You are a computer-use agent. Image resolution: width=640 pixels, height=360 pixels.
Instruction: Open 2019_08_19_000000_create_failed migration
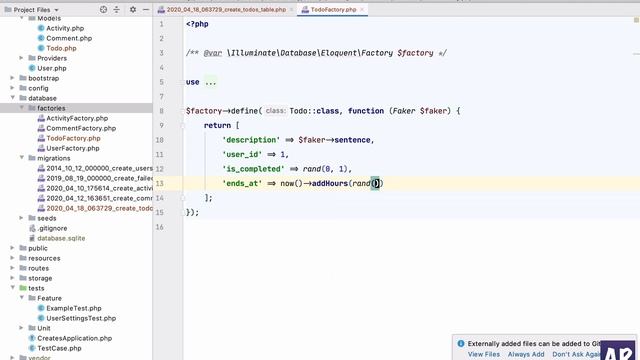tap(99, 178)
